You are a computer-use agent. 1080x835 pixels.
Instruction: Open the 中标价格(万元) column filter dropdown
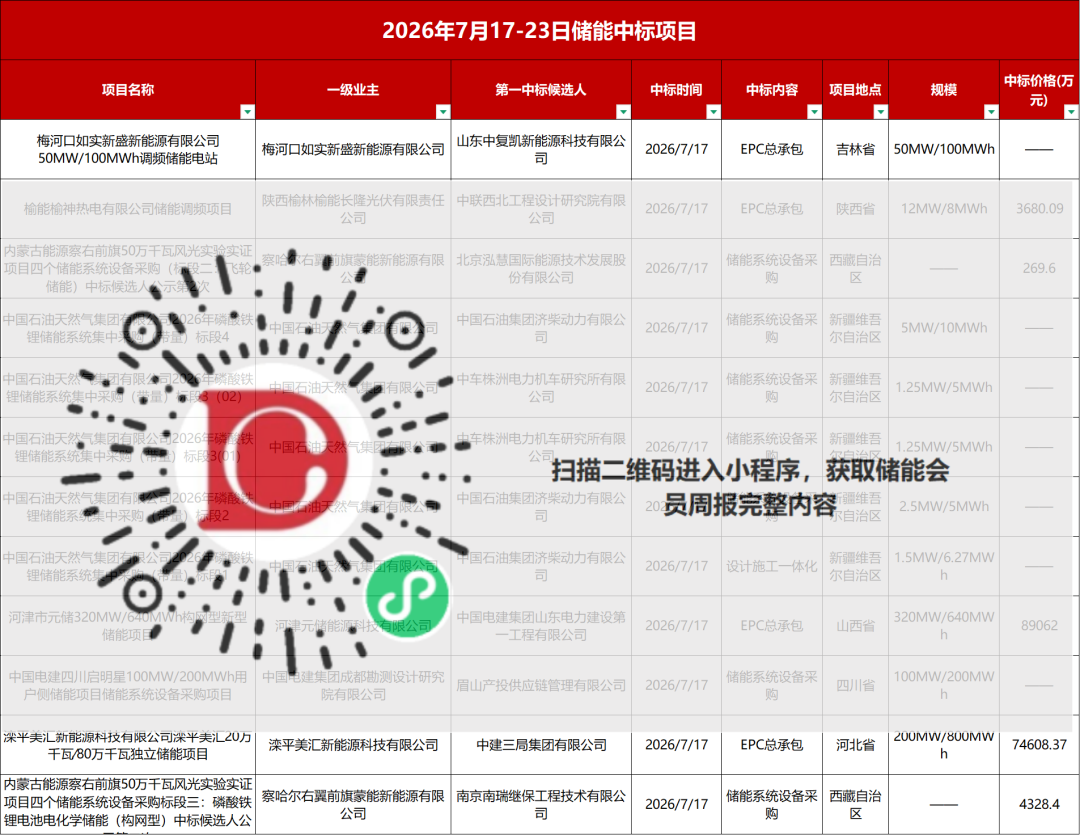(1071, 112)
